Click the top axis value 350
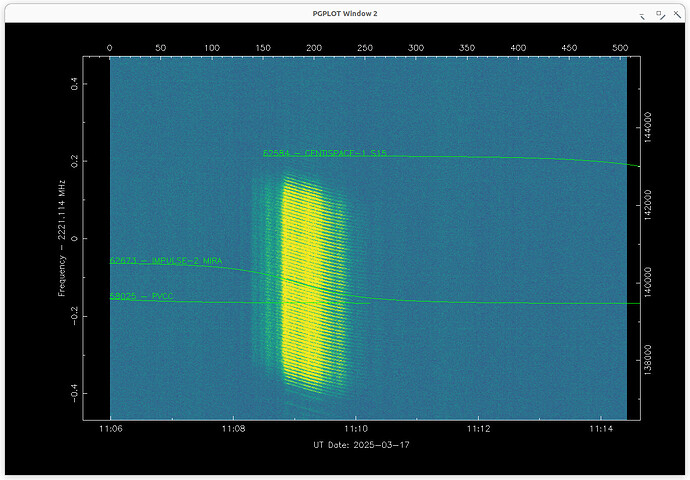This screenshot has height=480, width=690. point(467,48)
